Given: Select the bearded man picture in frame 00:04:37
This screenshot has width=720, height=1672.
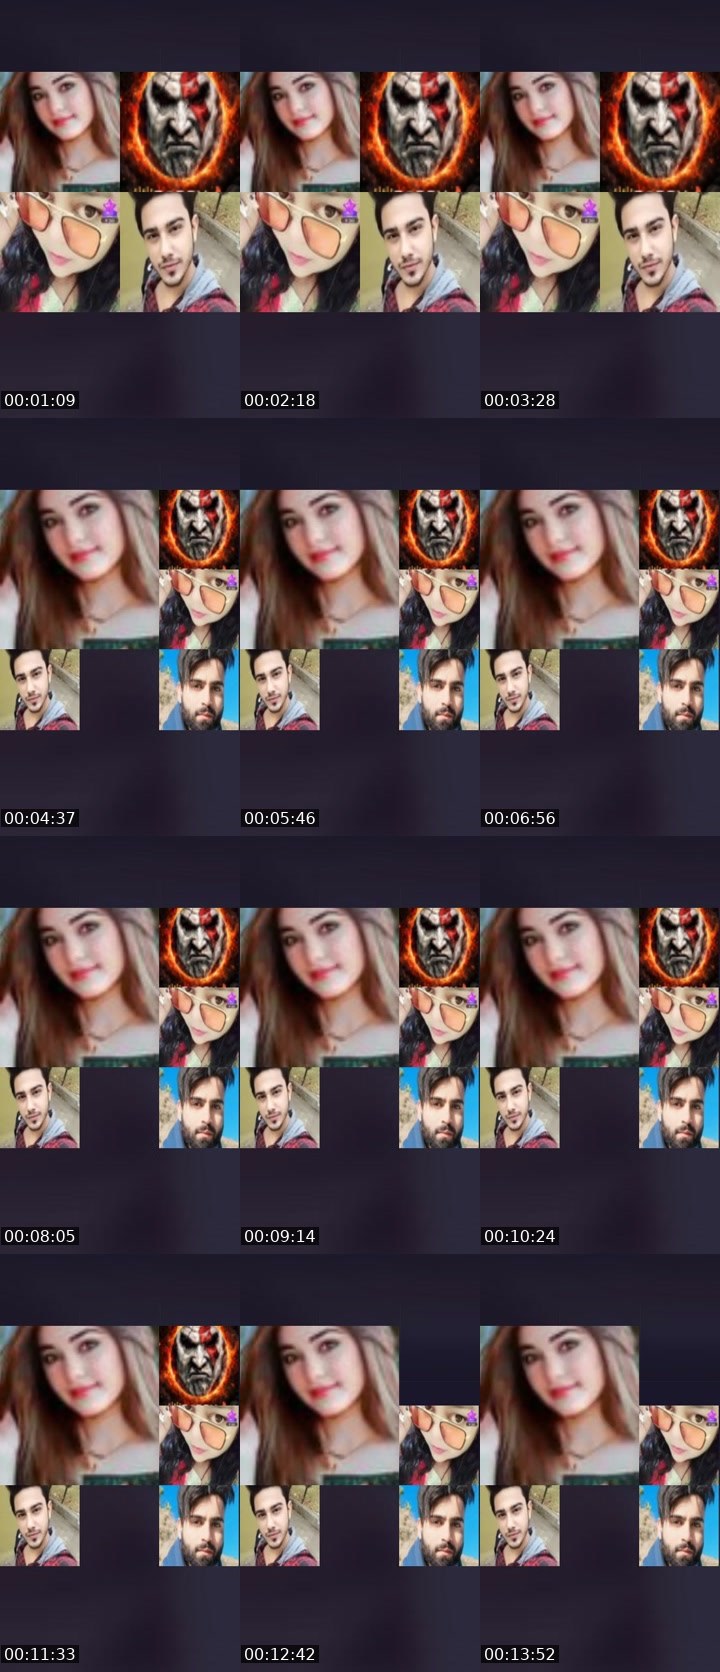Looking at the screenshot, I should [x=200, y=689].
